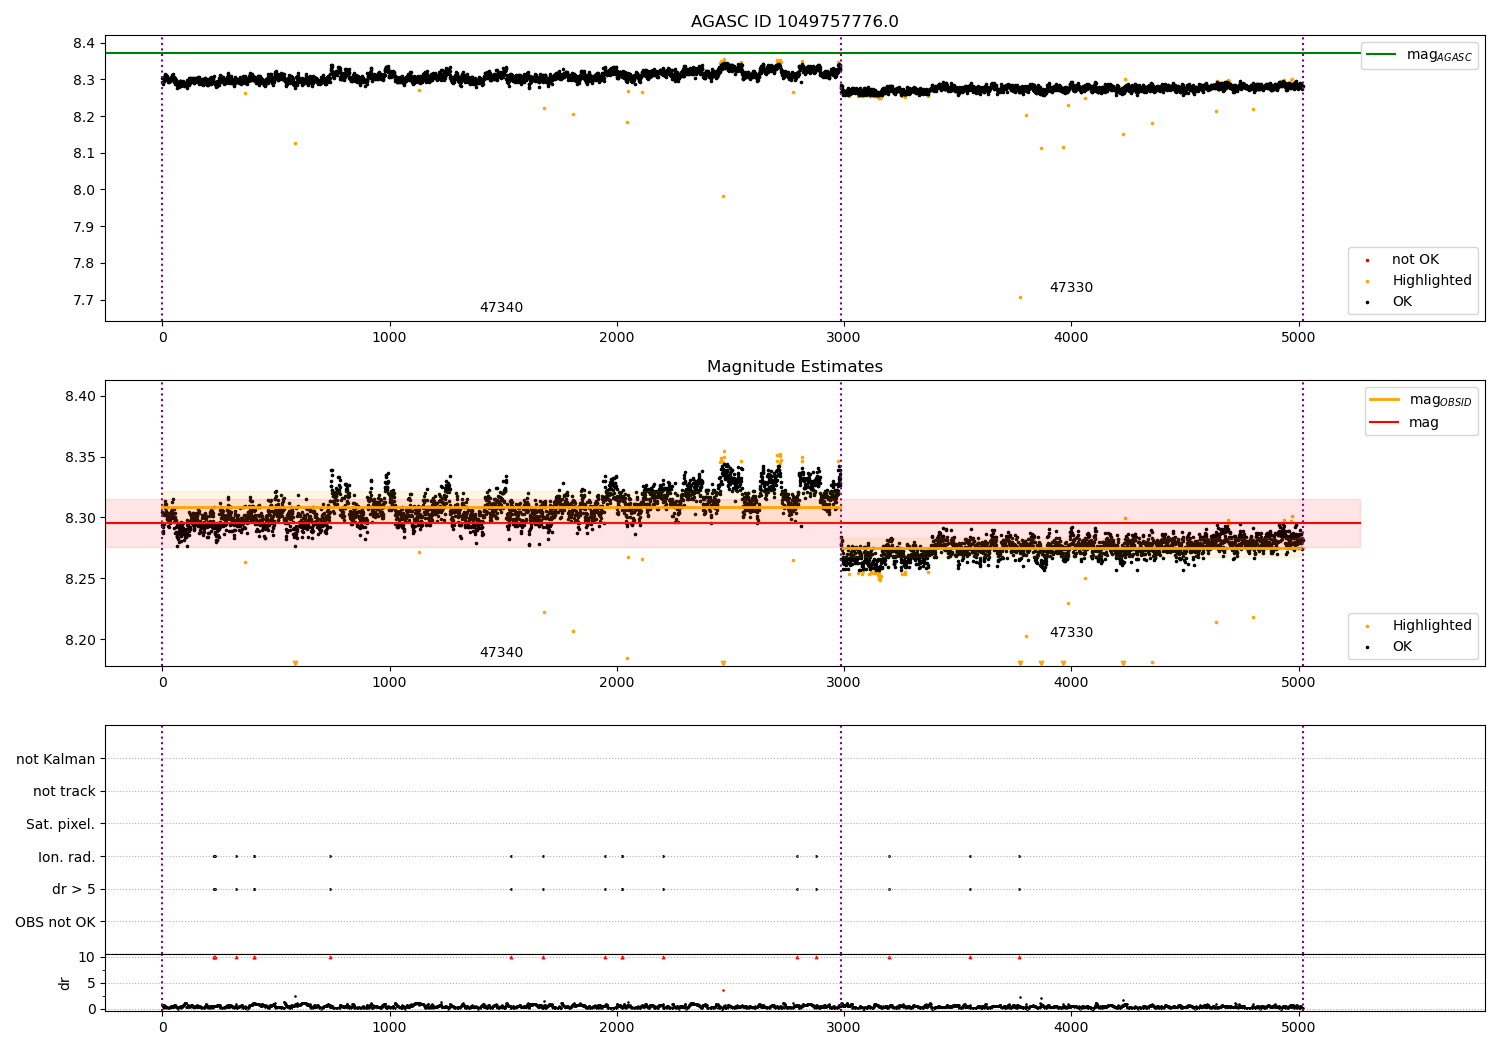The height and width of the screenshot is (1050, 1500).
Task: Click the 'dr' y-axis label
Action: click(65, 983)
